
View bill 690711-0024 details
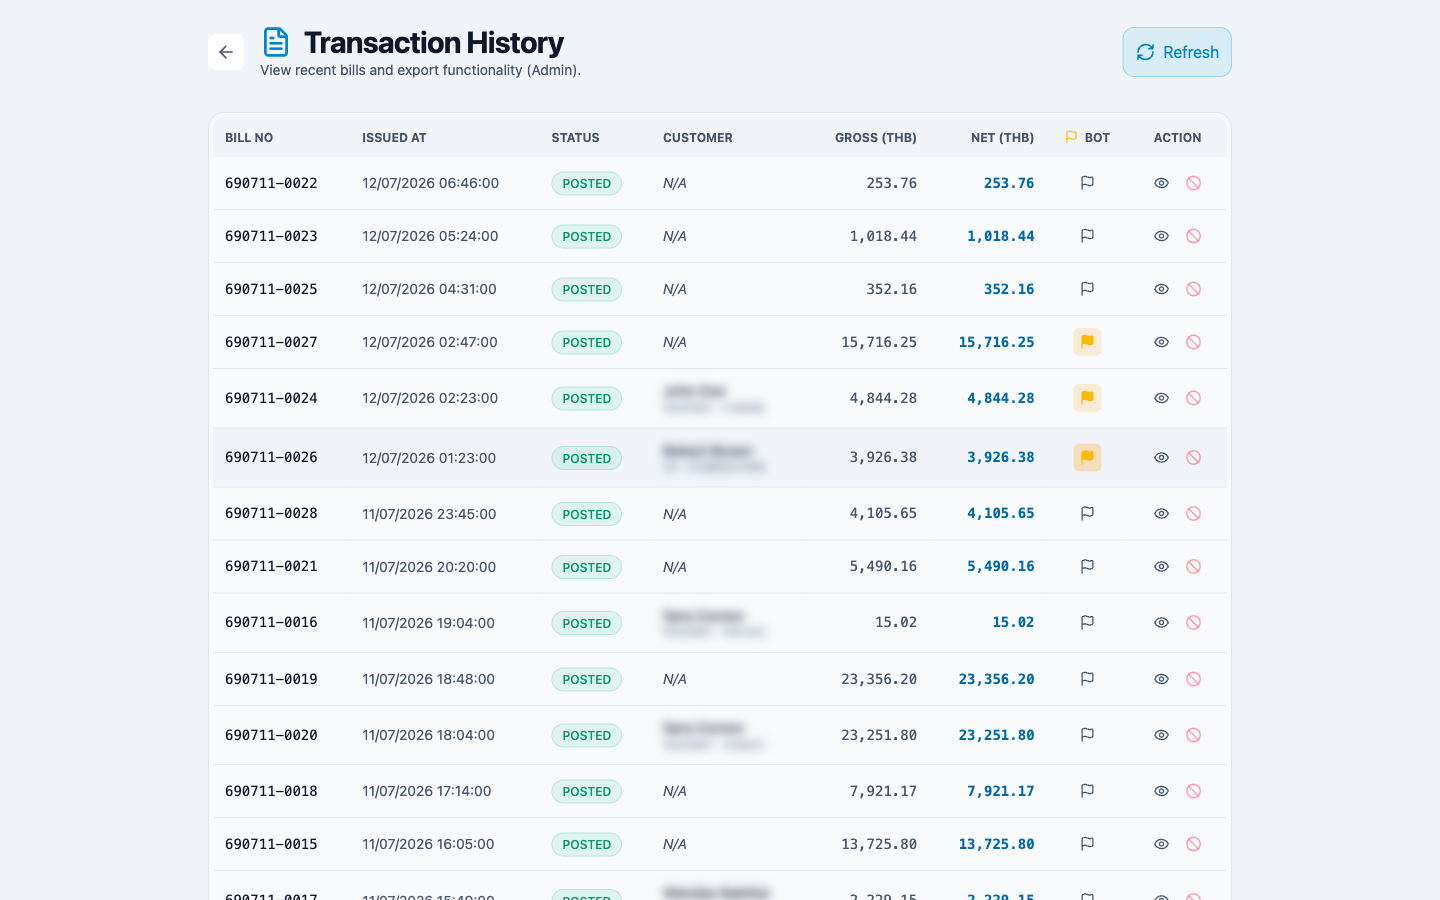point(1161,398)
